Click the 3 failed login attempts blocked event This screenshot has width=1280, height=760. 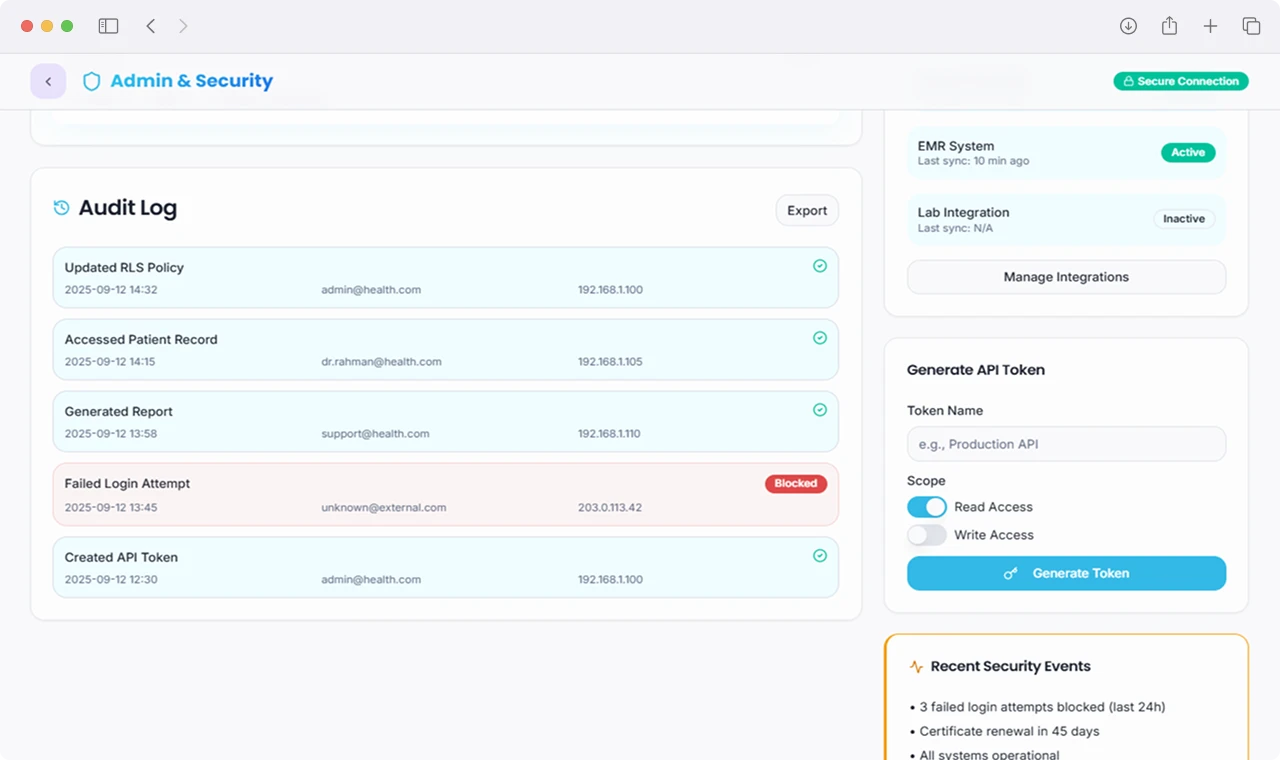point(1043,707)
